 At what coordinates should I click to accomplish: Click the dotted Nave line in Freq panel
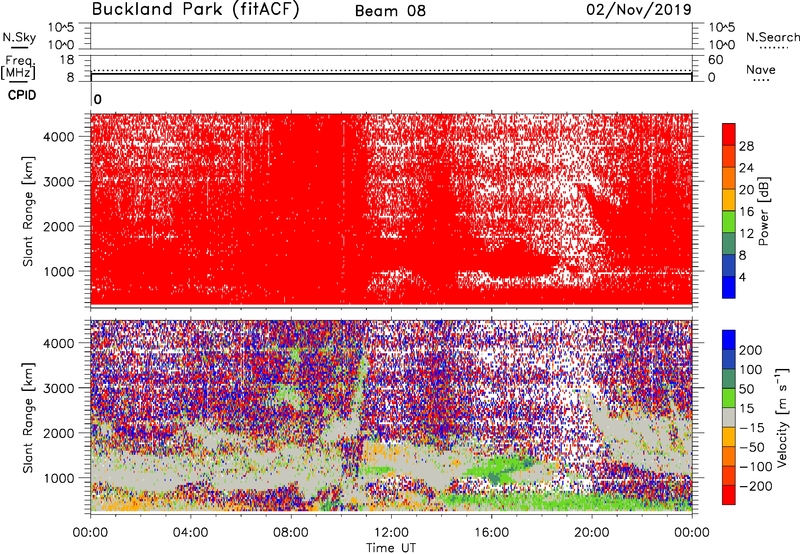point(391,70)
